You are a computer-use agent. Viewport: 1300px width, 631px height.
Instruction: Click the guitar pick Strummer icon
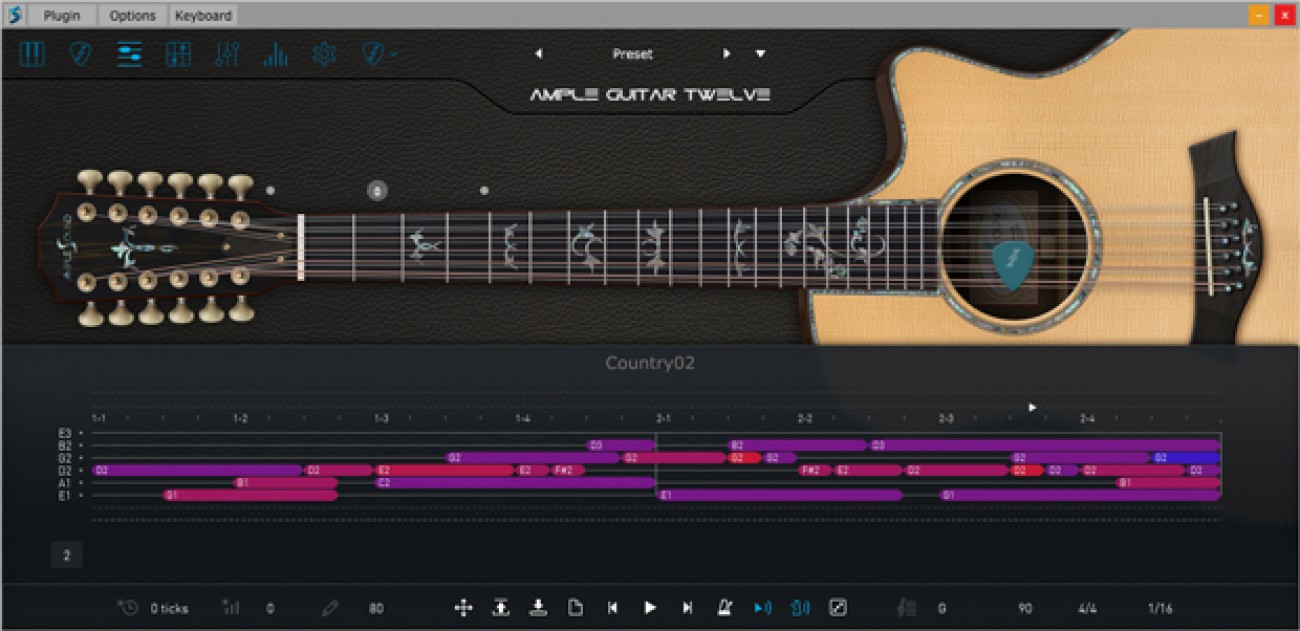(81, 54)
